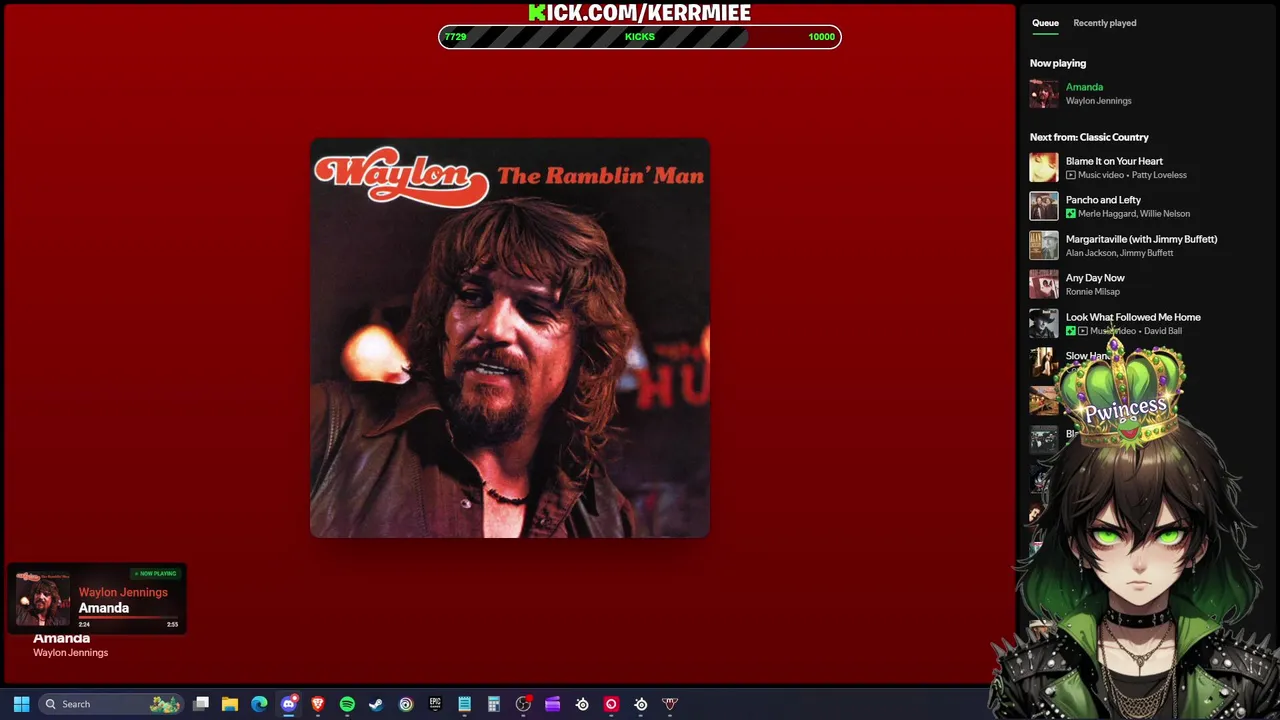Launch Microsoft Edge from the taskbar
The width and height of the screenshot is (1280, 720).
259,704
